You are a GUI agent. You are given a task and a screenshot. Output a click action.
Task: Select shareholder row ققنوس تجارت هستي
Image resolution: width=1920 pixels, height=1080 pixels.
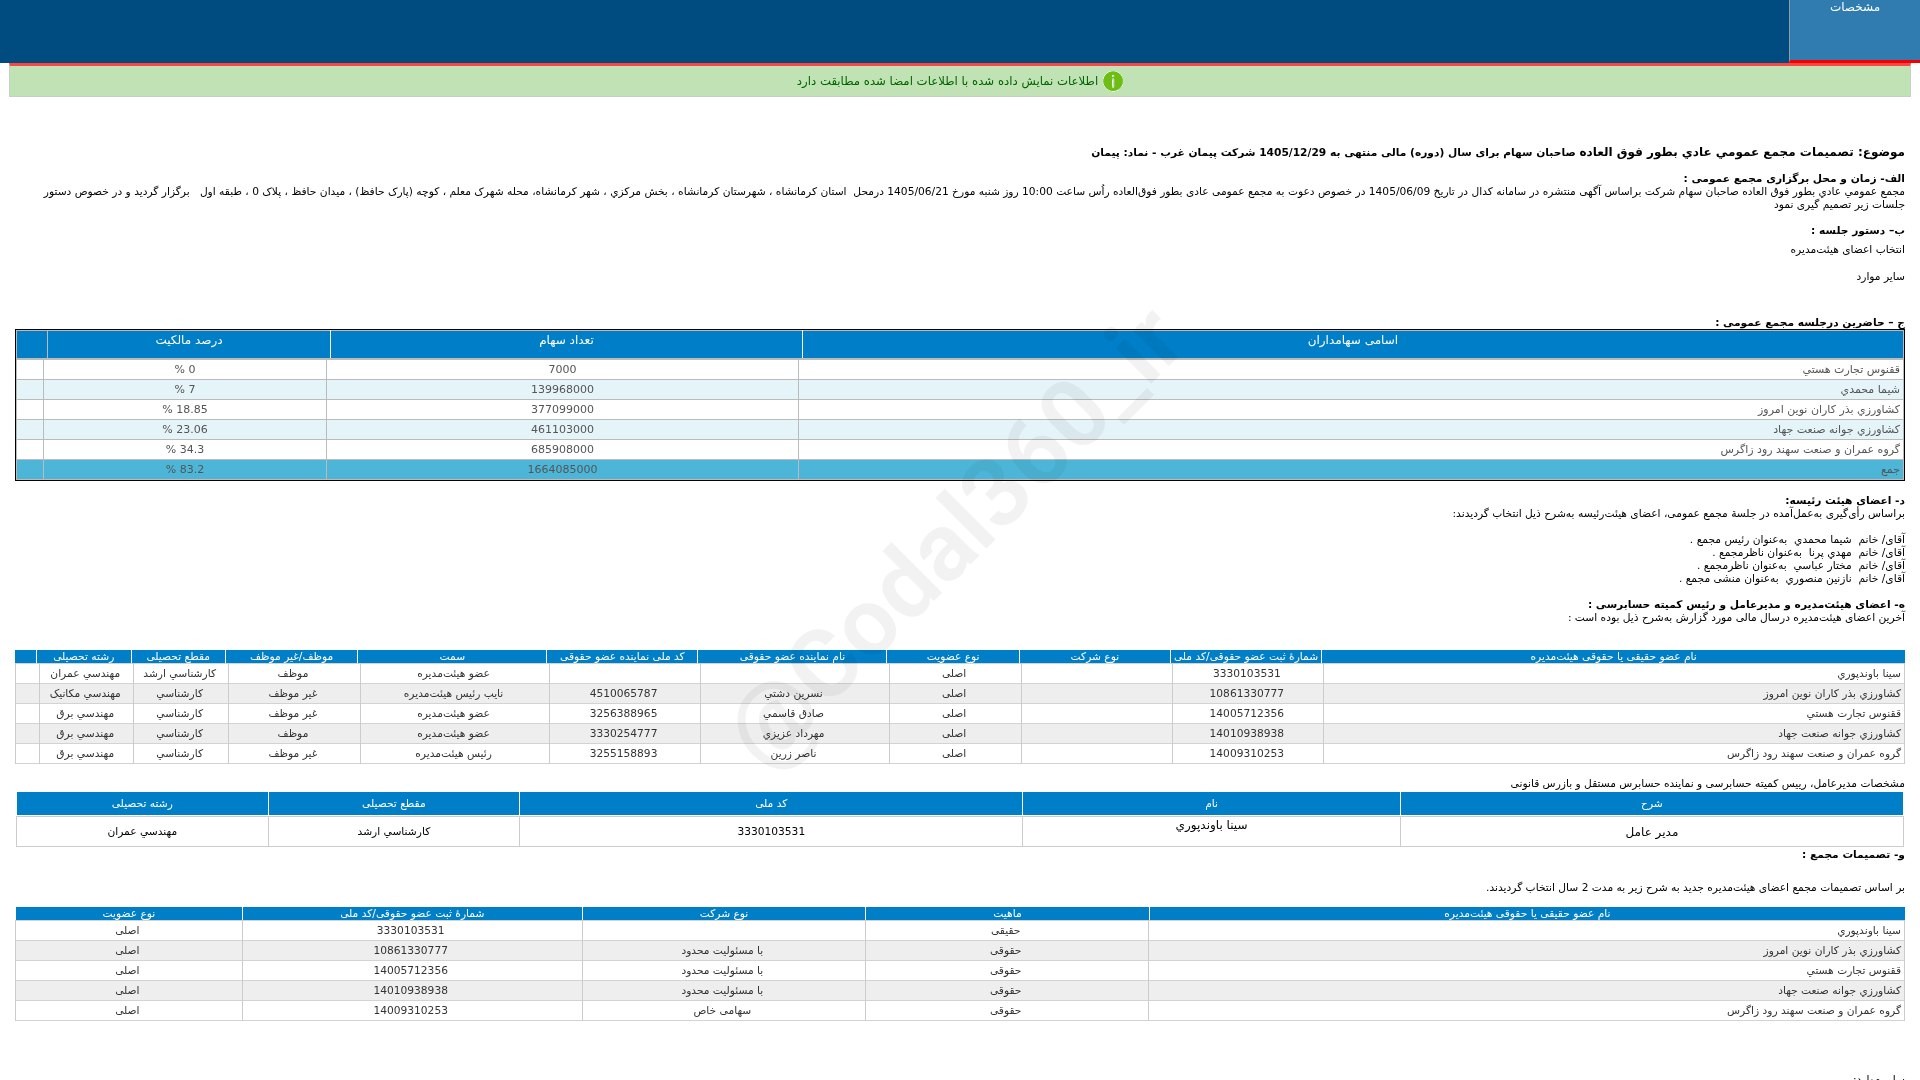click(960, 370)
